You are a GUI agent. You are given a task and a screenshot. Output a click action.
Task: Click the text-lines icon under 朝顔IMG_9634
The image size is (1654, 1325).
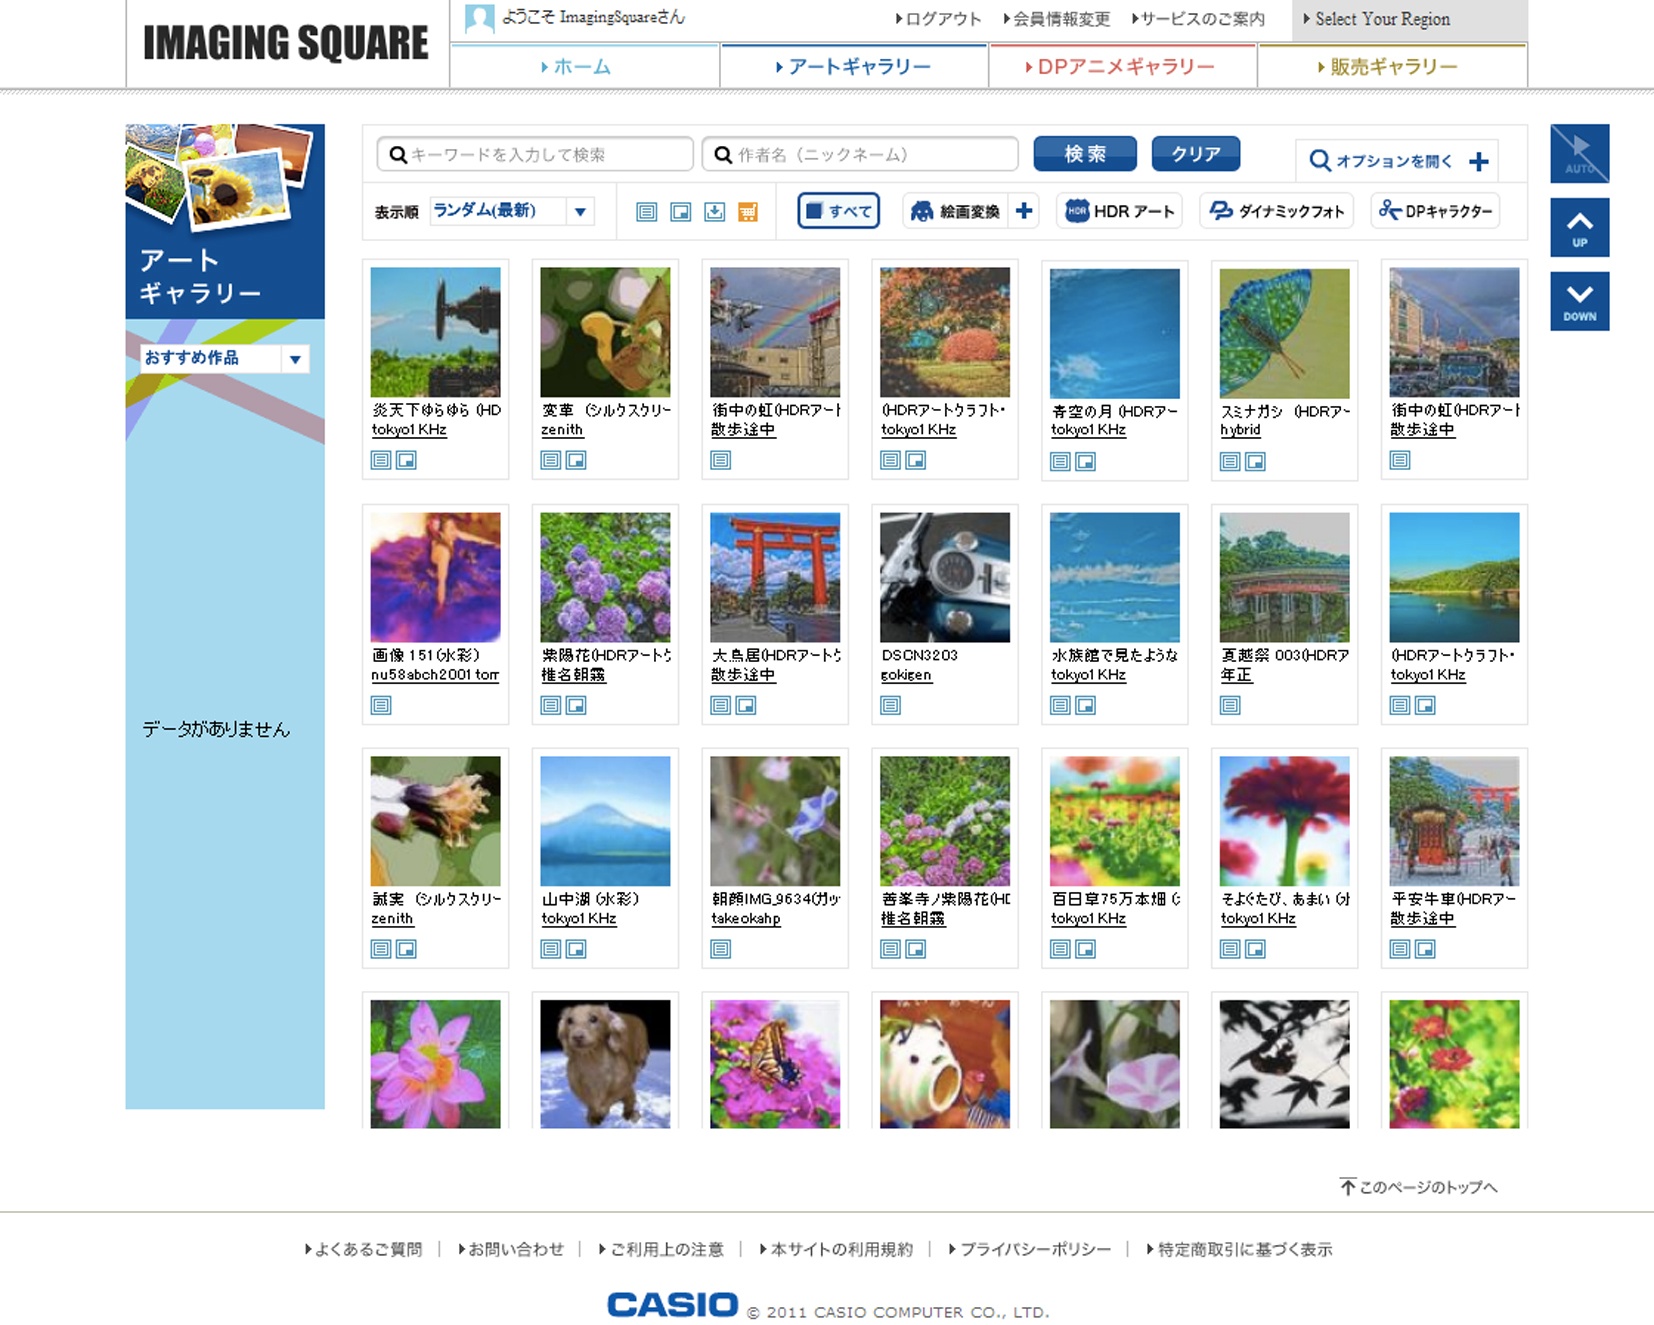(x=721, y=949)
